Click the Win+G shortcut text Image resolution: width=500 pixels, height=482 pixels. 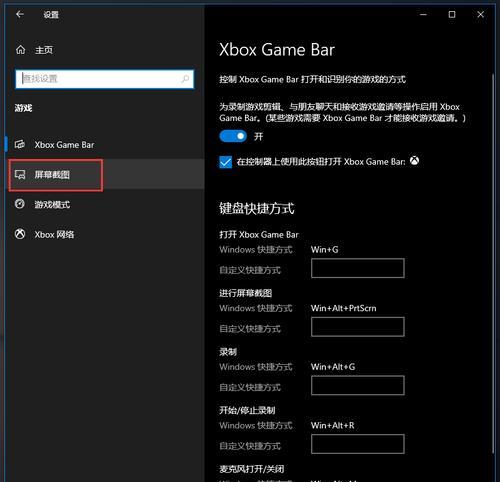tap(325, 250)
